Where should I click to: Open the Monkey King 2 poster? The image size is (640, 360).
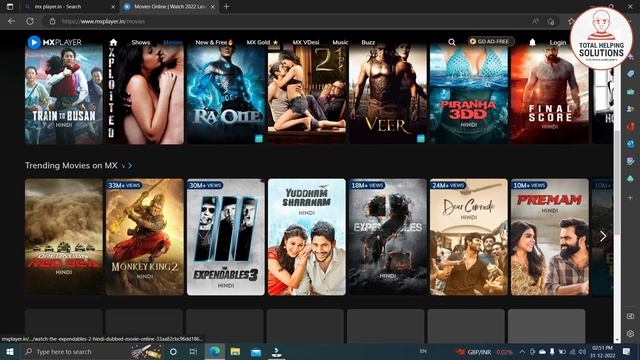point(145,237)
